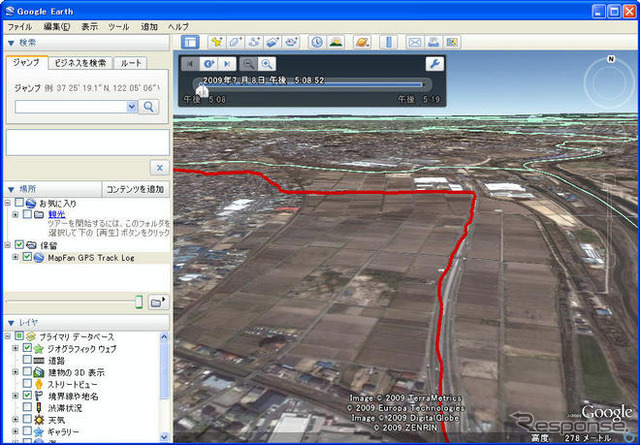
Task: Open the 観光 link
Action: tap(57, 214)
